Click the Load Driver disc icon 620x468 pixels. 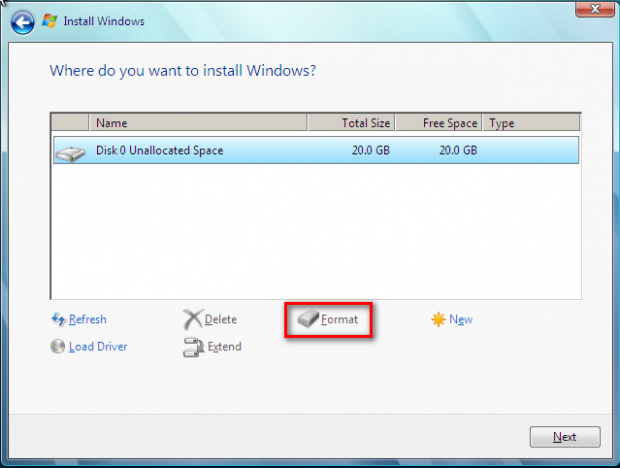coord(58,347)
